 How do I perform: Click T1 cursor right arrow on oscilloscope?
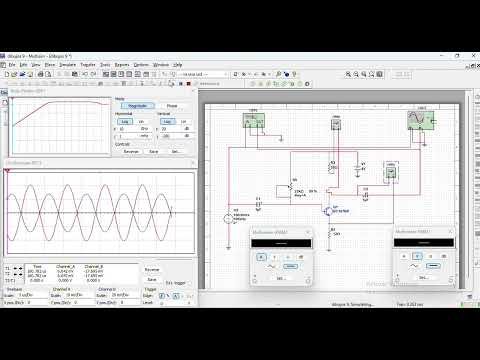click(21, 268)
